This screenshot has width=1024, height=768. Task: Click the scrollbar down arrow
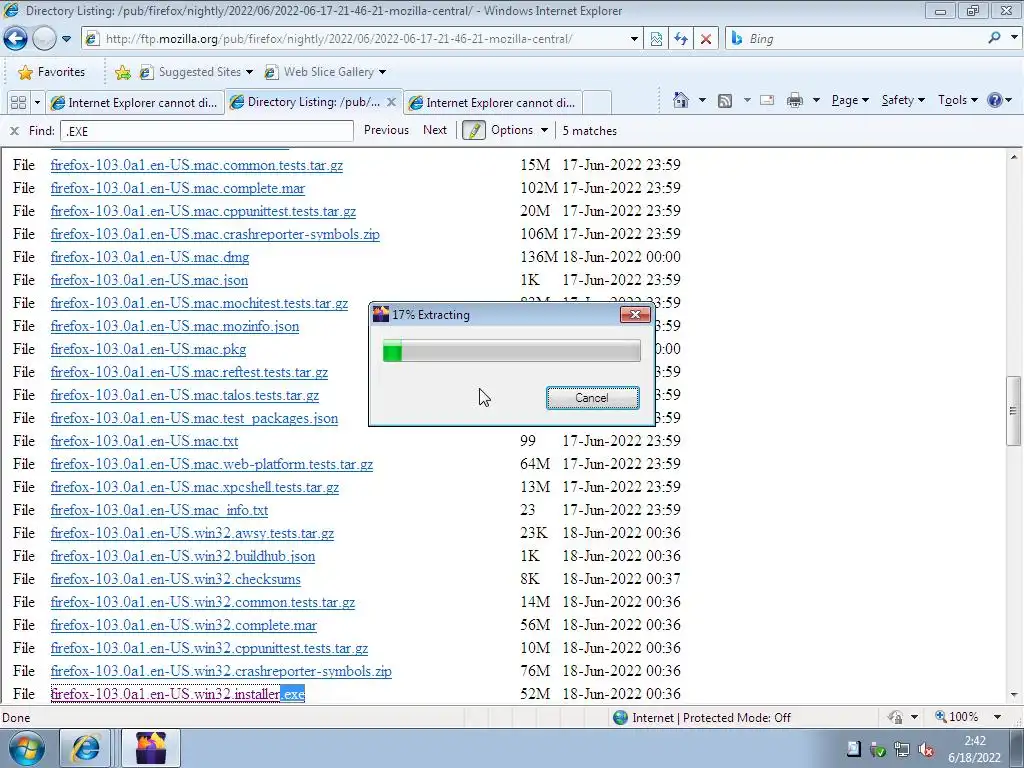coord(1014,696)
